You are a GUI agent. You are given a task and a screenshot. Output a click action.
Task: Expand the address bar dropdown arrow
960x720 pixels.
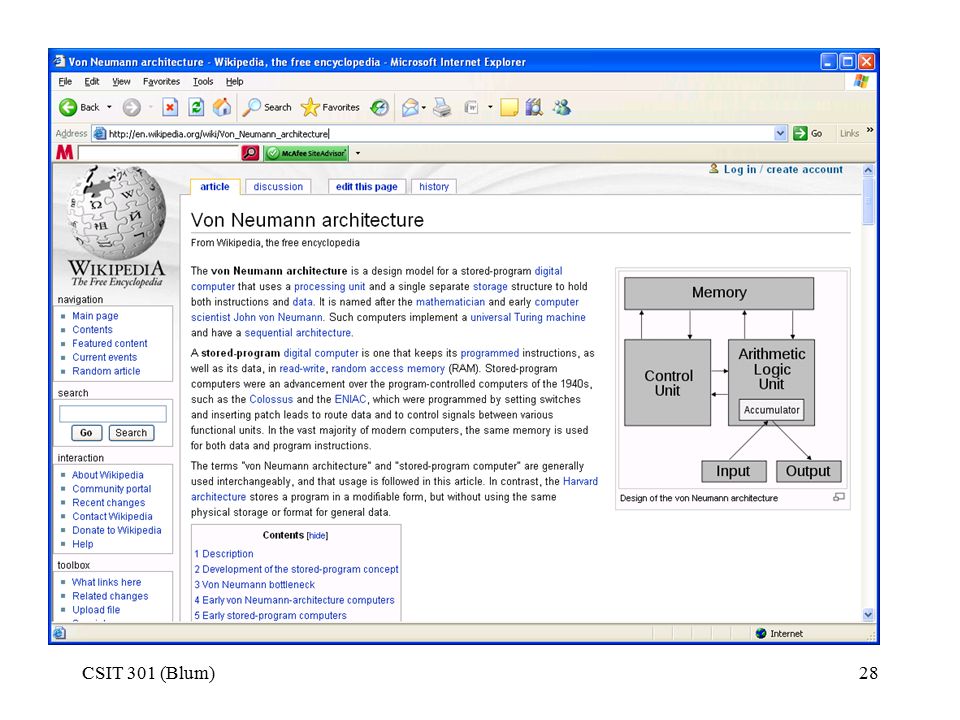pos(780,133)
